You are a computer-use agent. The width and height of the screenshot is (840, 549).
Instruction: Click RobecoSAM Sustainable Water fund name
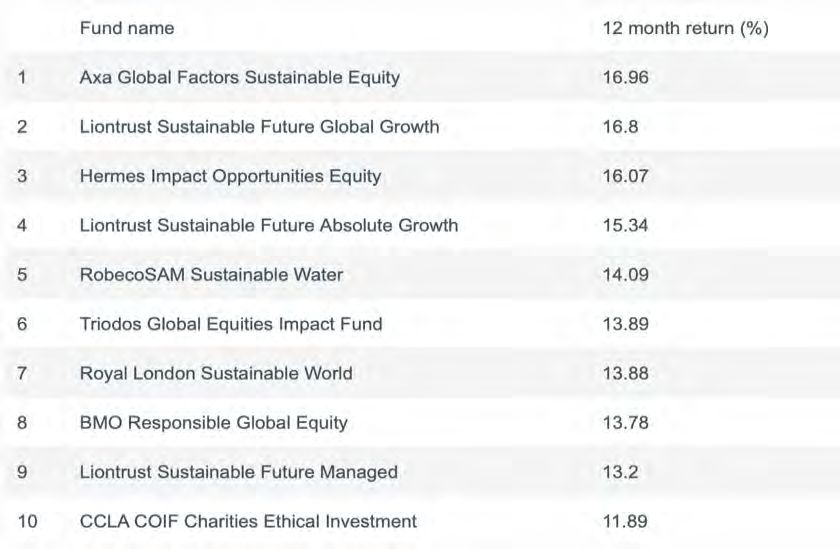(x=212, y=275)
